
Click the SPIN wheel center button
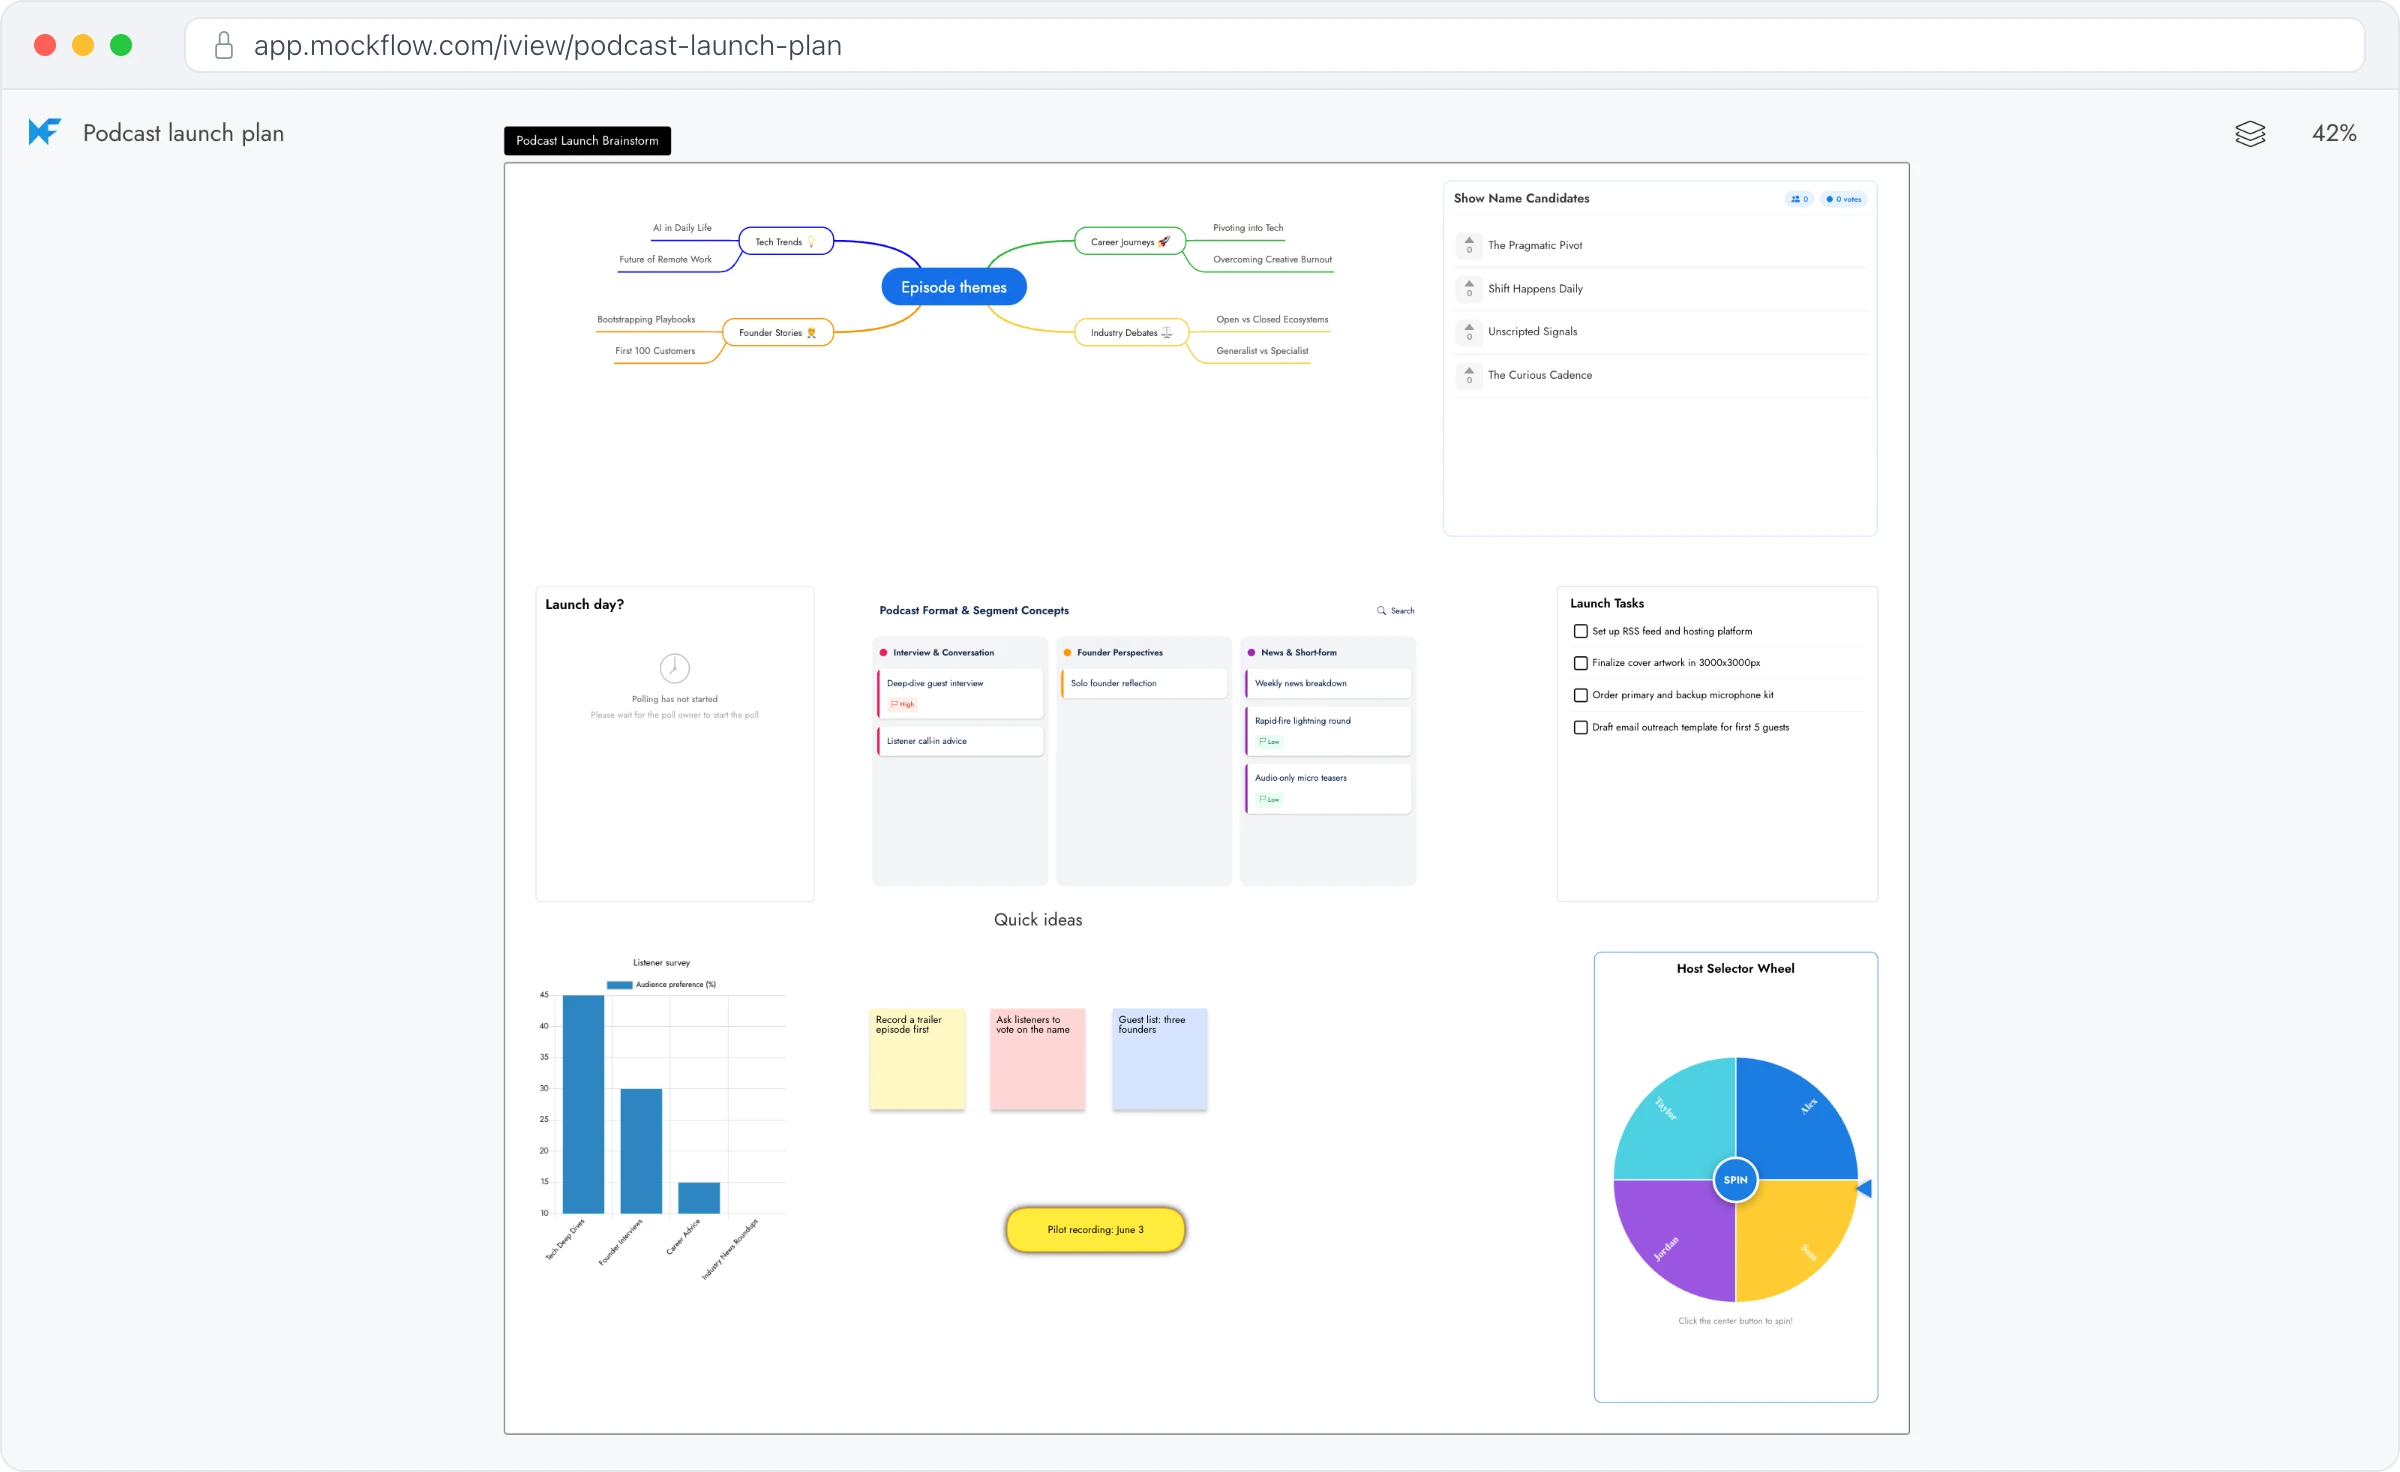(x=1736, y=1180)
